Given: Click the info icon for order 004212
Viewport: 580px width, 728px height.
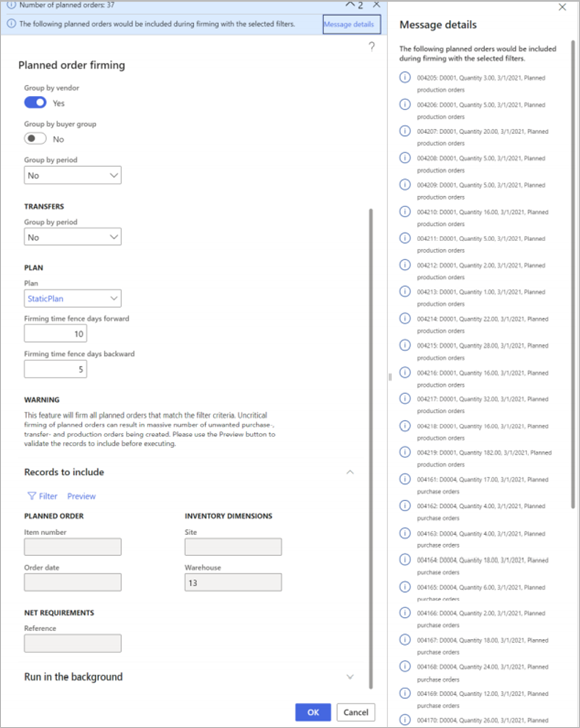Looking at the screenshot, I should 405,265.
